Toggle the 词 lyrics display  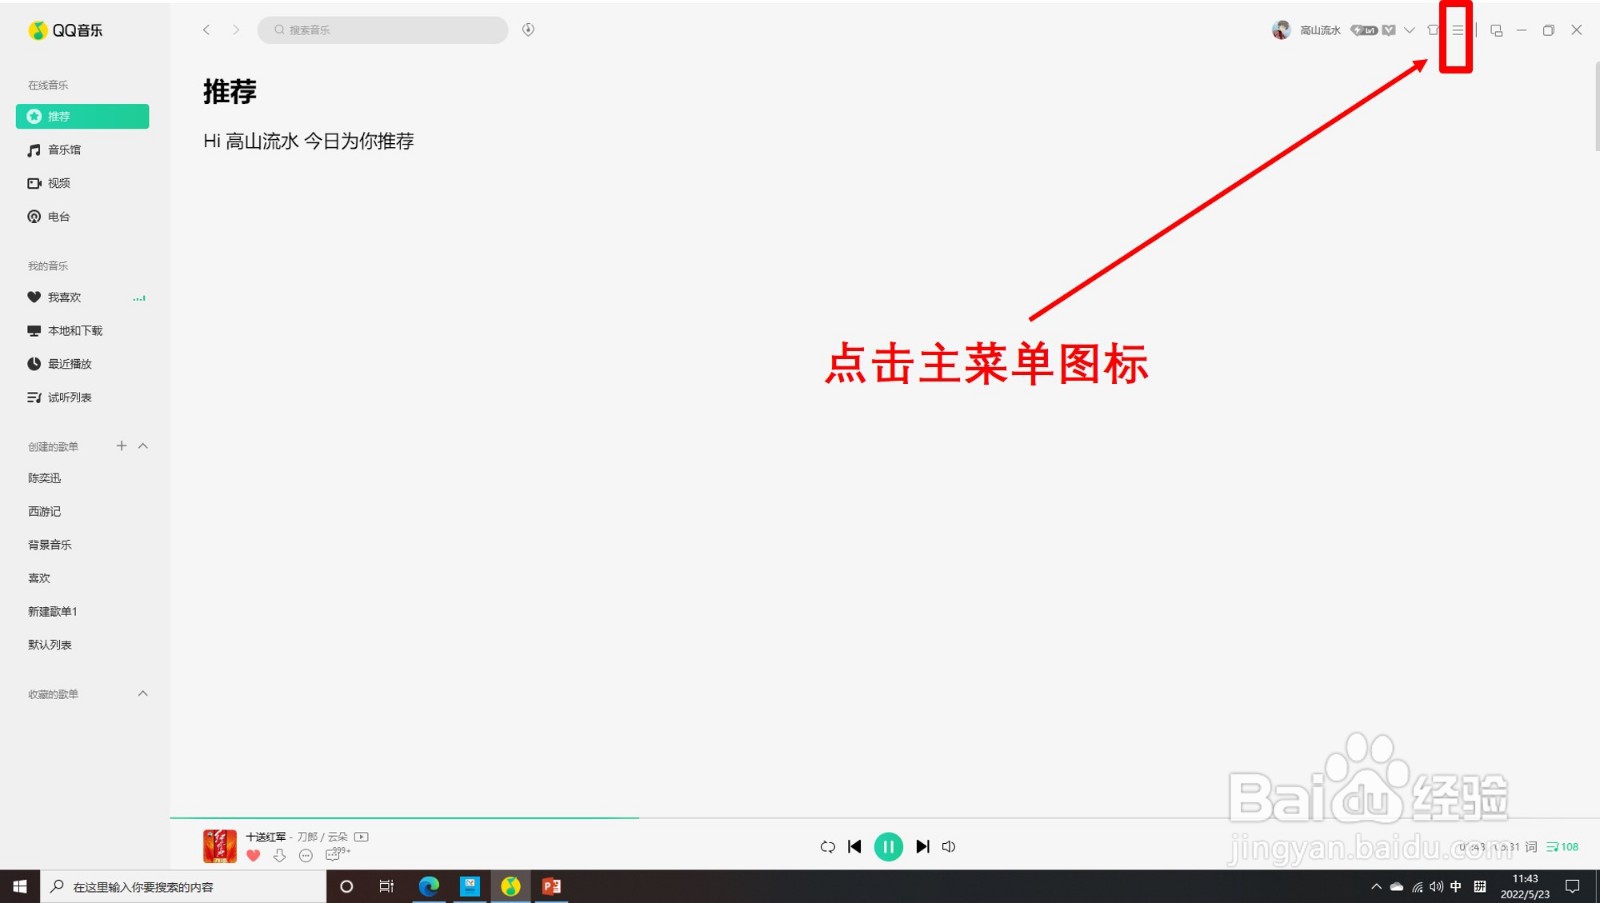pyautogui.click(x=1531, y=847)
